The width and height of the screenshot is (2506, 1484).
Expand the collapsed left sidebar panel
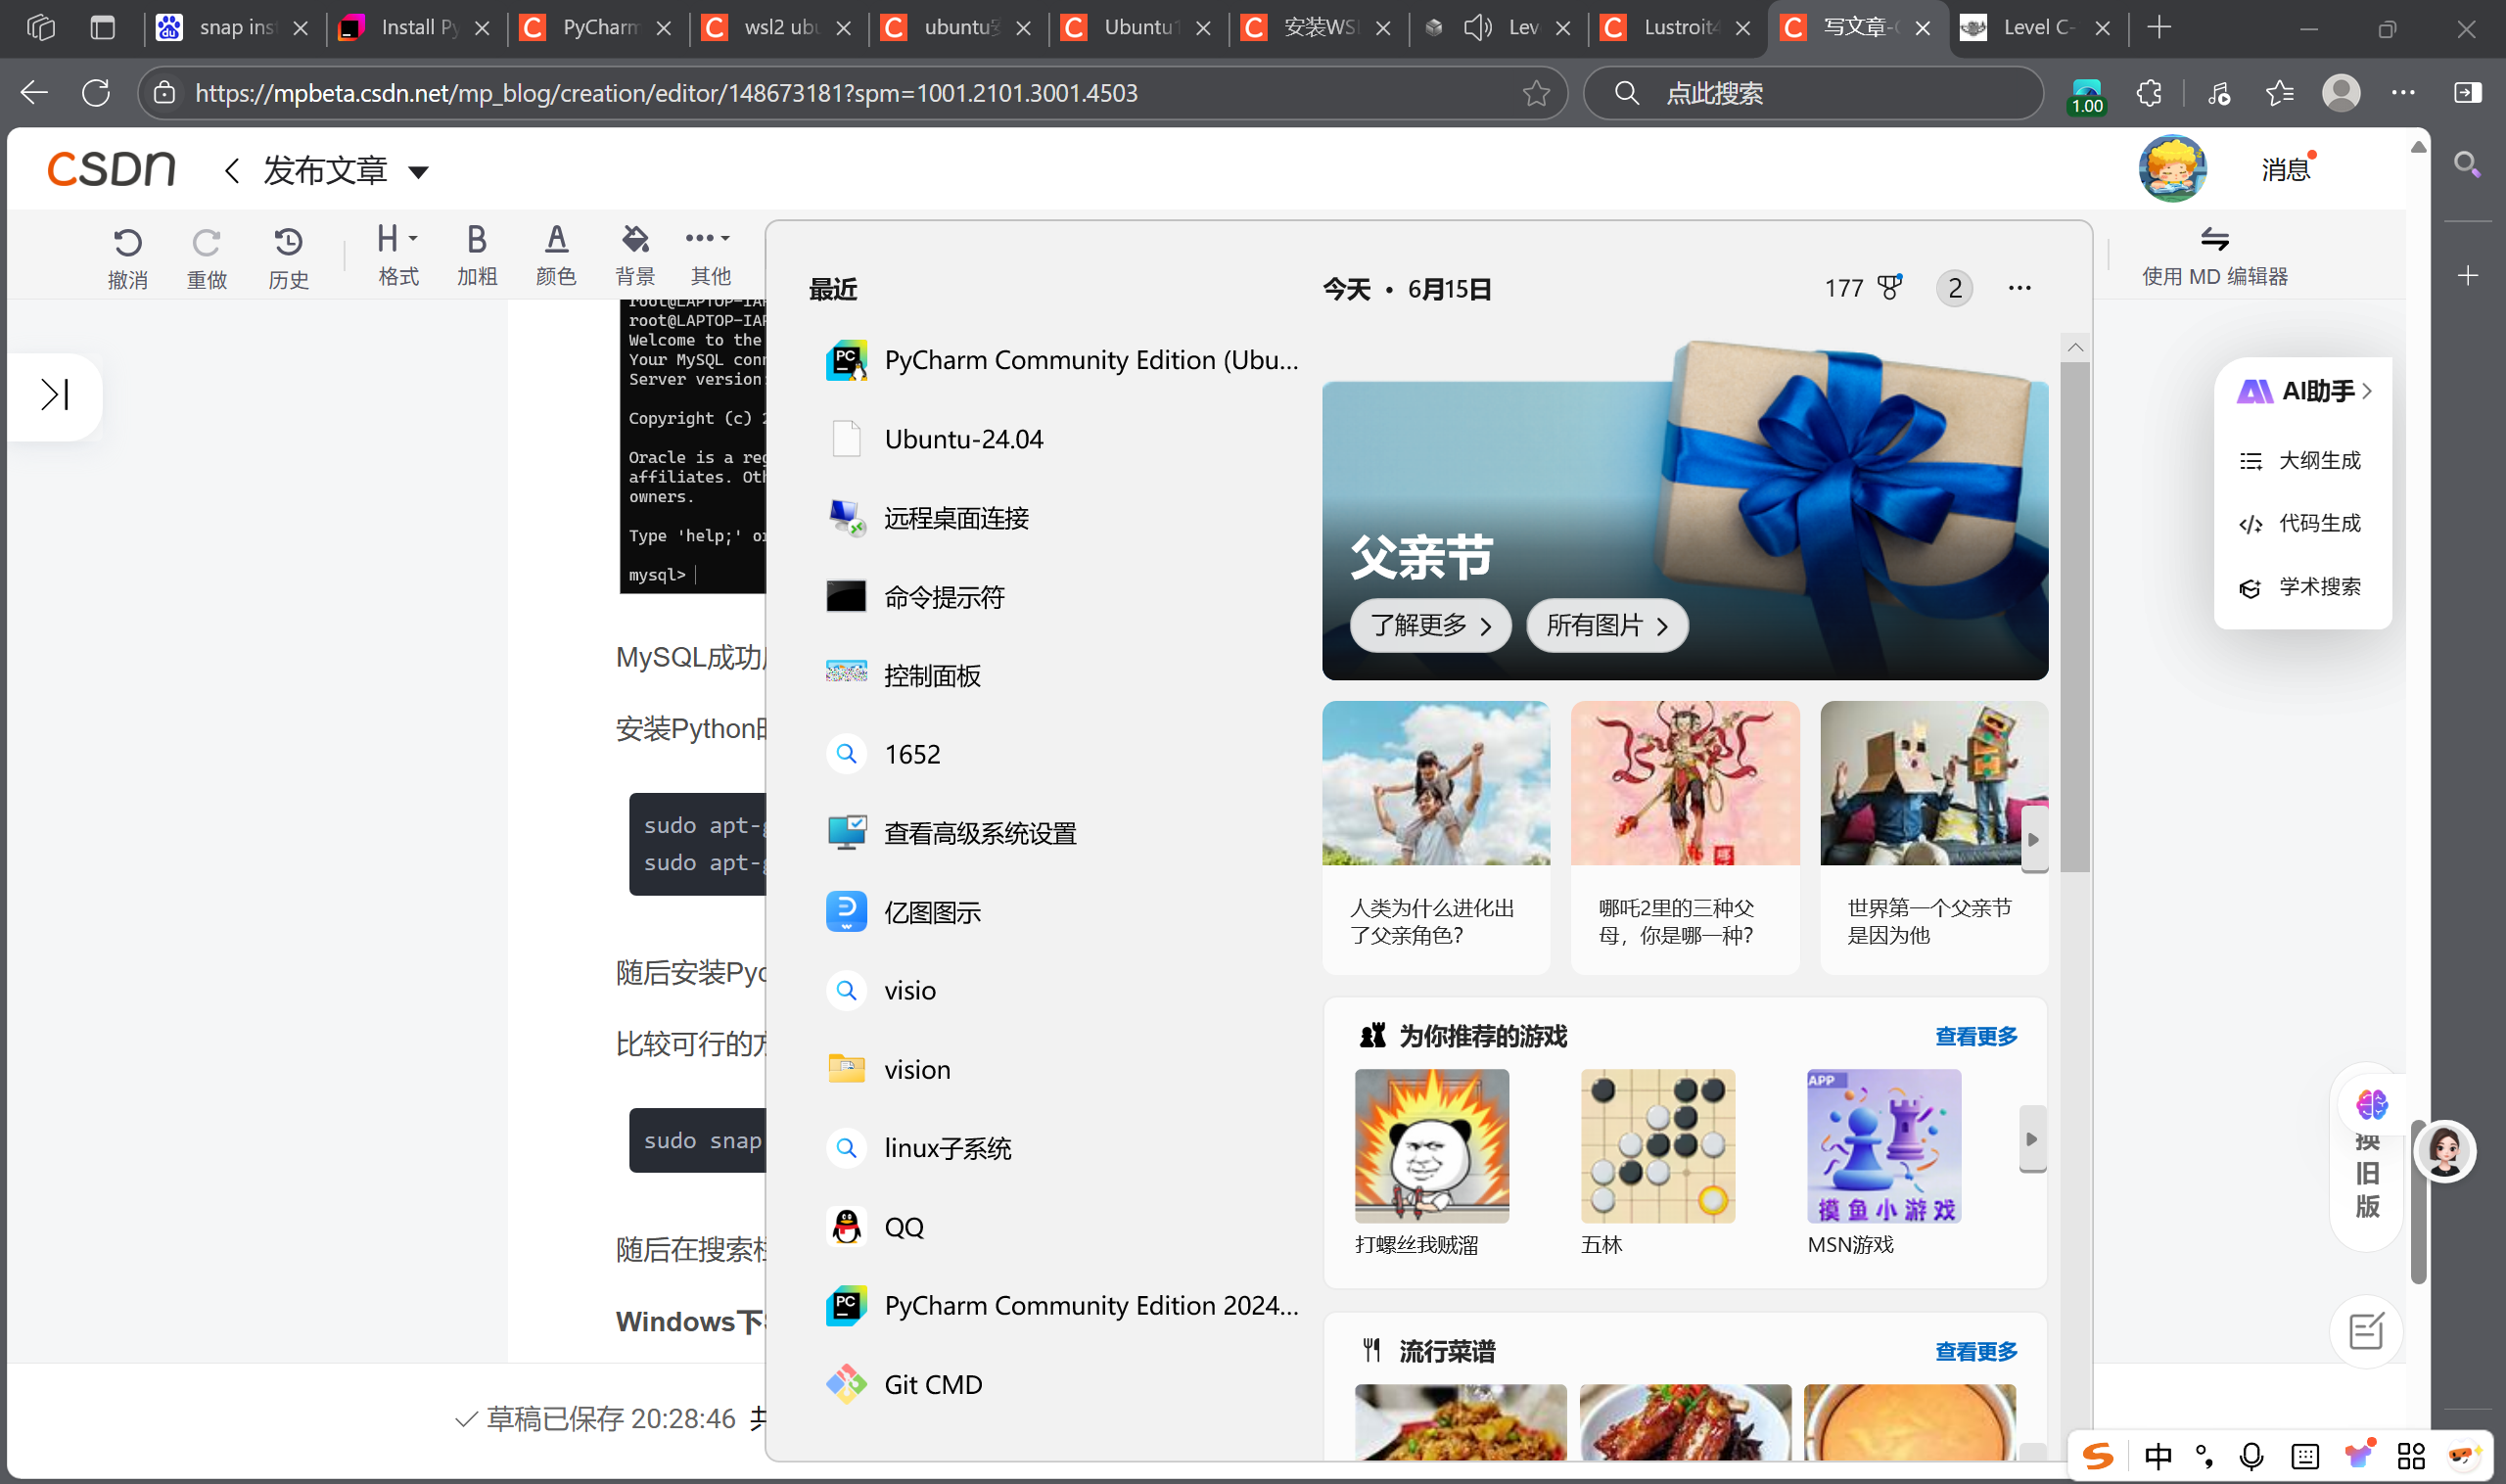[x=54, y=395]
